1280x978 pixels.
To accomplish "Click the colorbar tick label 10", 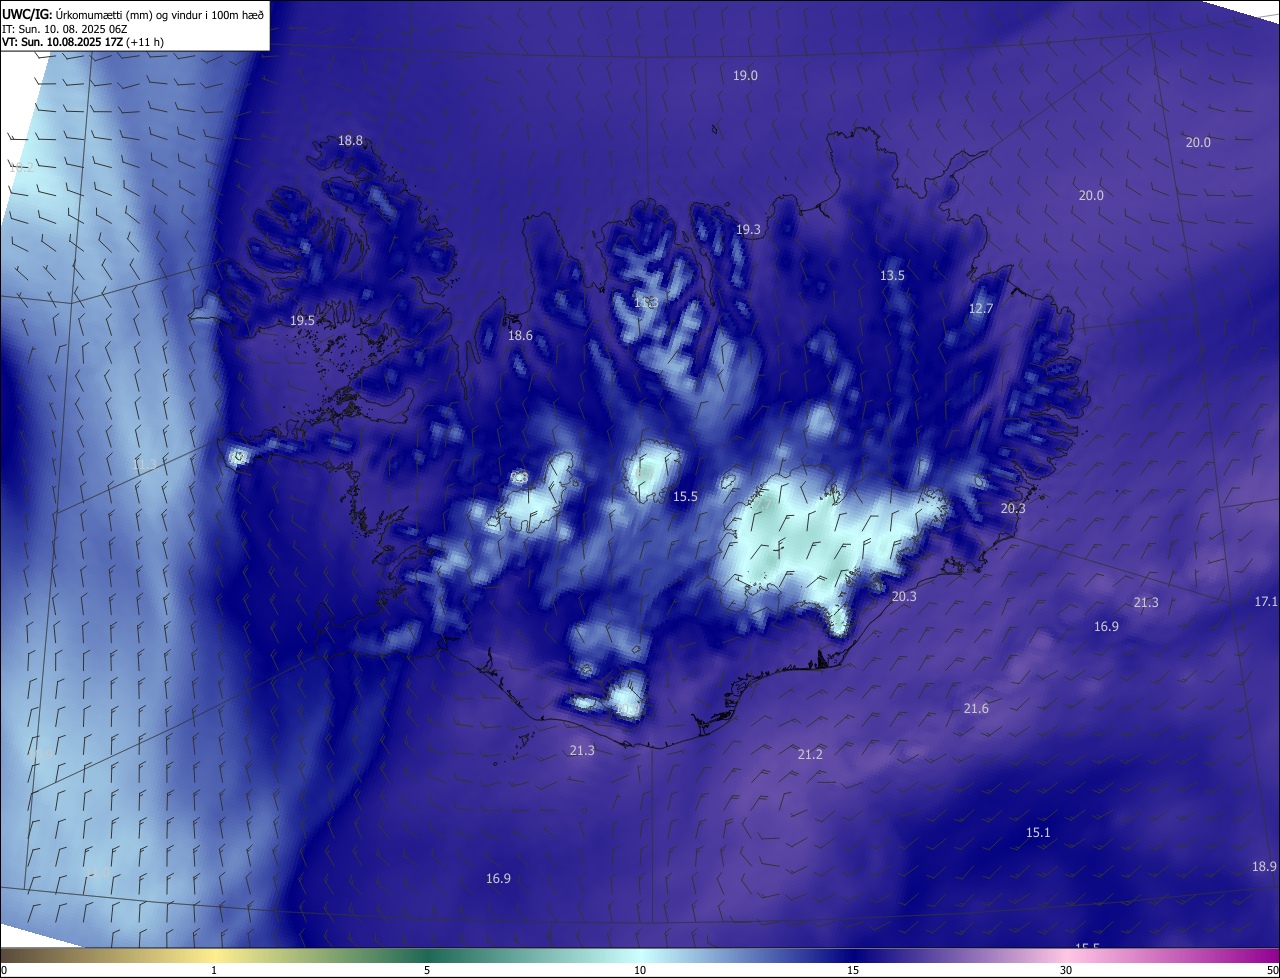I will click(x=640, y=971).
